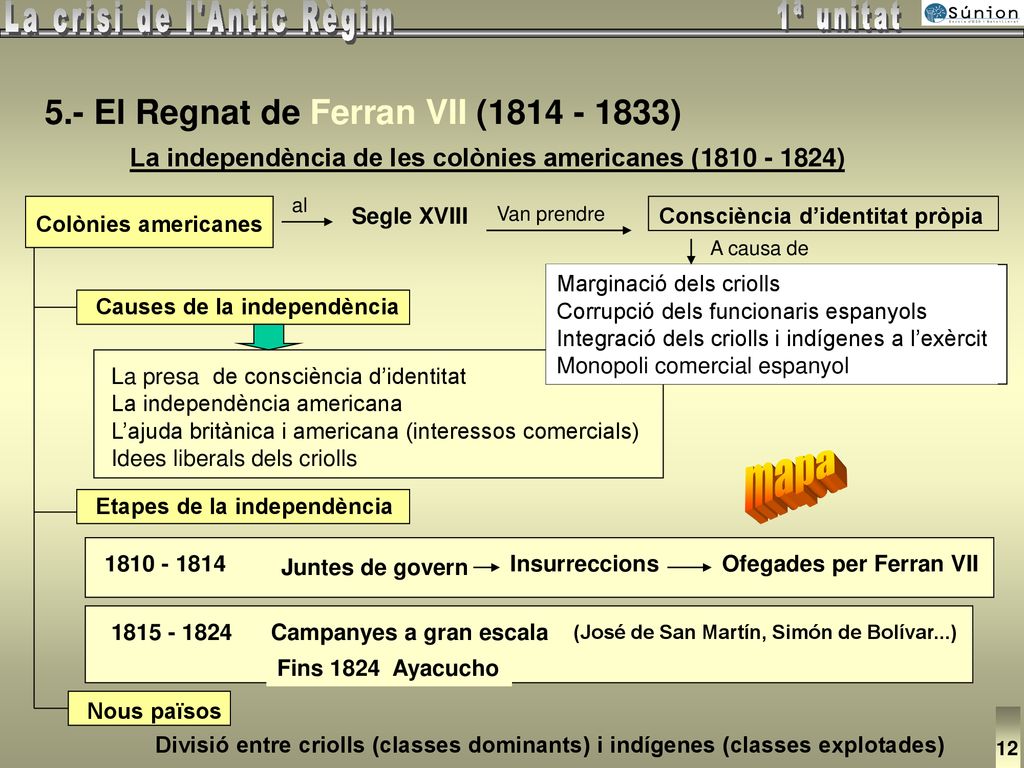The width and height of the screenshot is (1024, 768).
Task: Click the '1ª unitat' header text
Action: 839,17
